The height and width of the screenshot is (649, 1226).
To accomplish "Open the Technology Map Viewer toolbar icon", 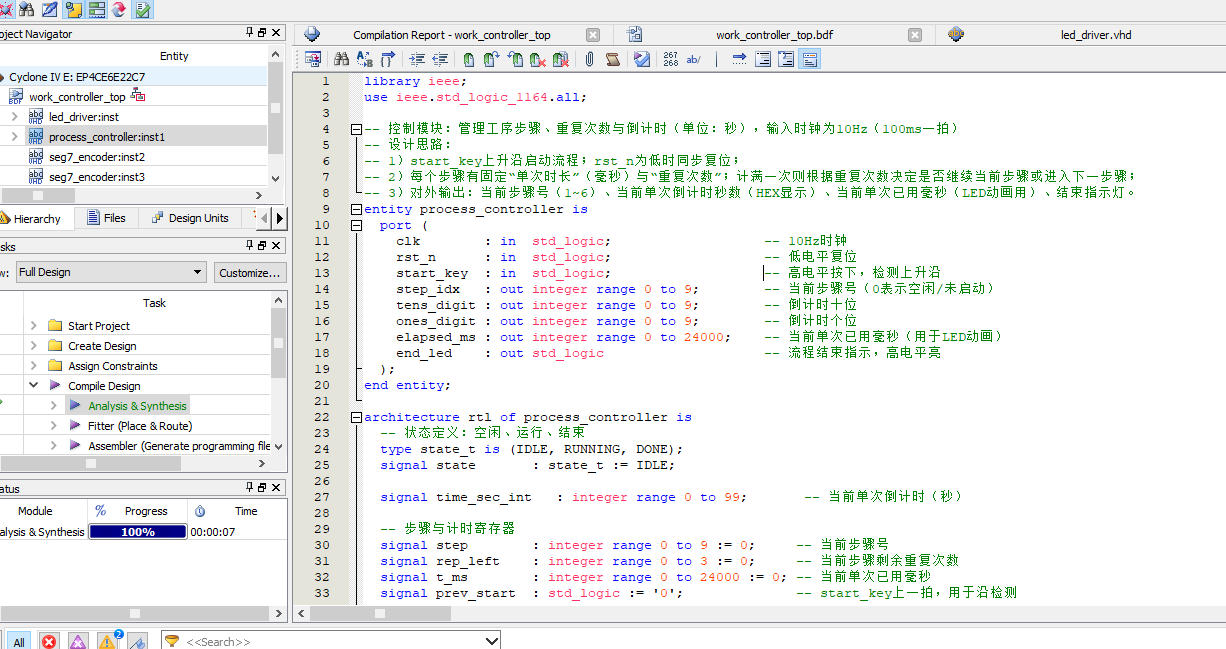I will click(96, 10).
